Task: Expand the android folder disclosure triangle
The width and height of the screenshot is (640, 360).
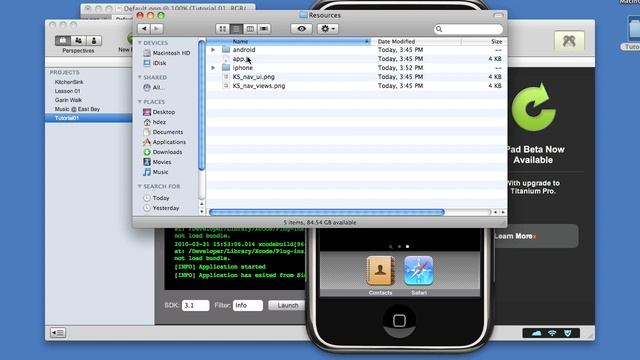Action: (x=213, y=50)
